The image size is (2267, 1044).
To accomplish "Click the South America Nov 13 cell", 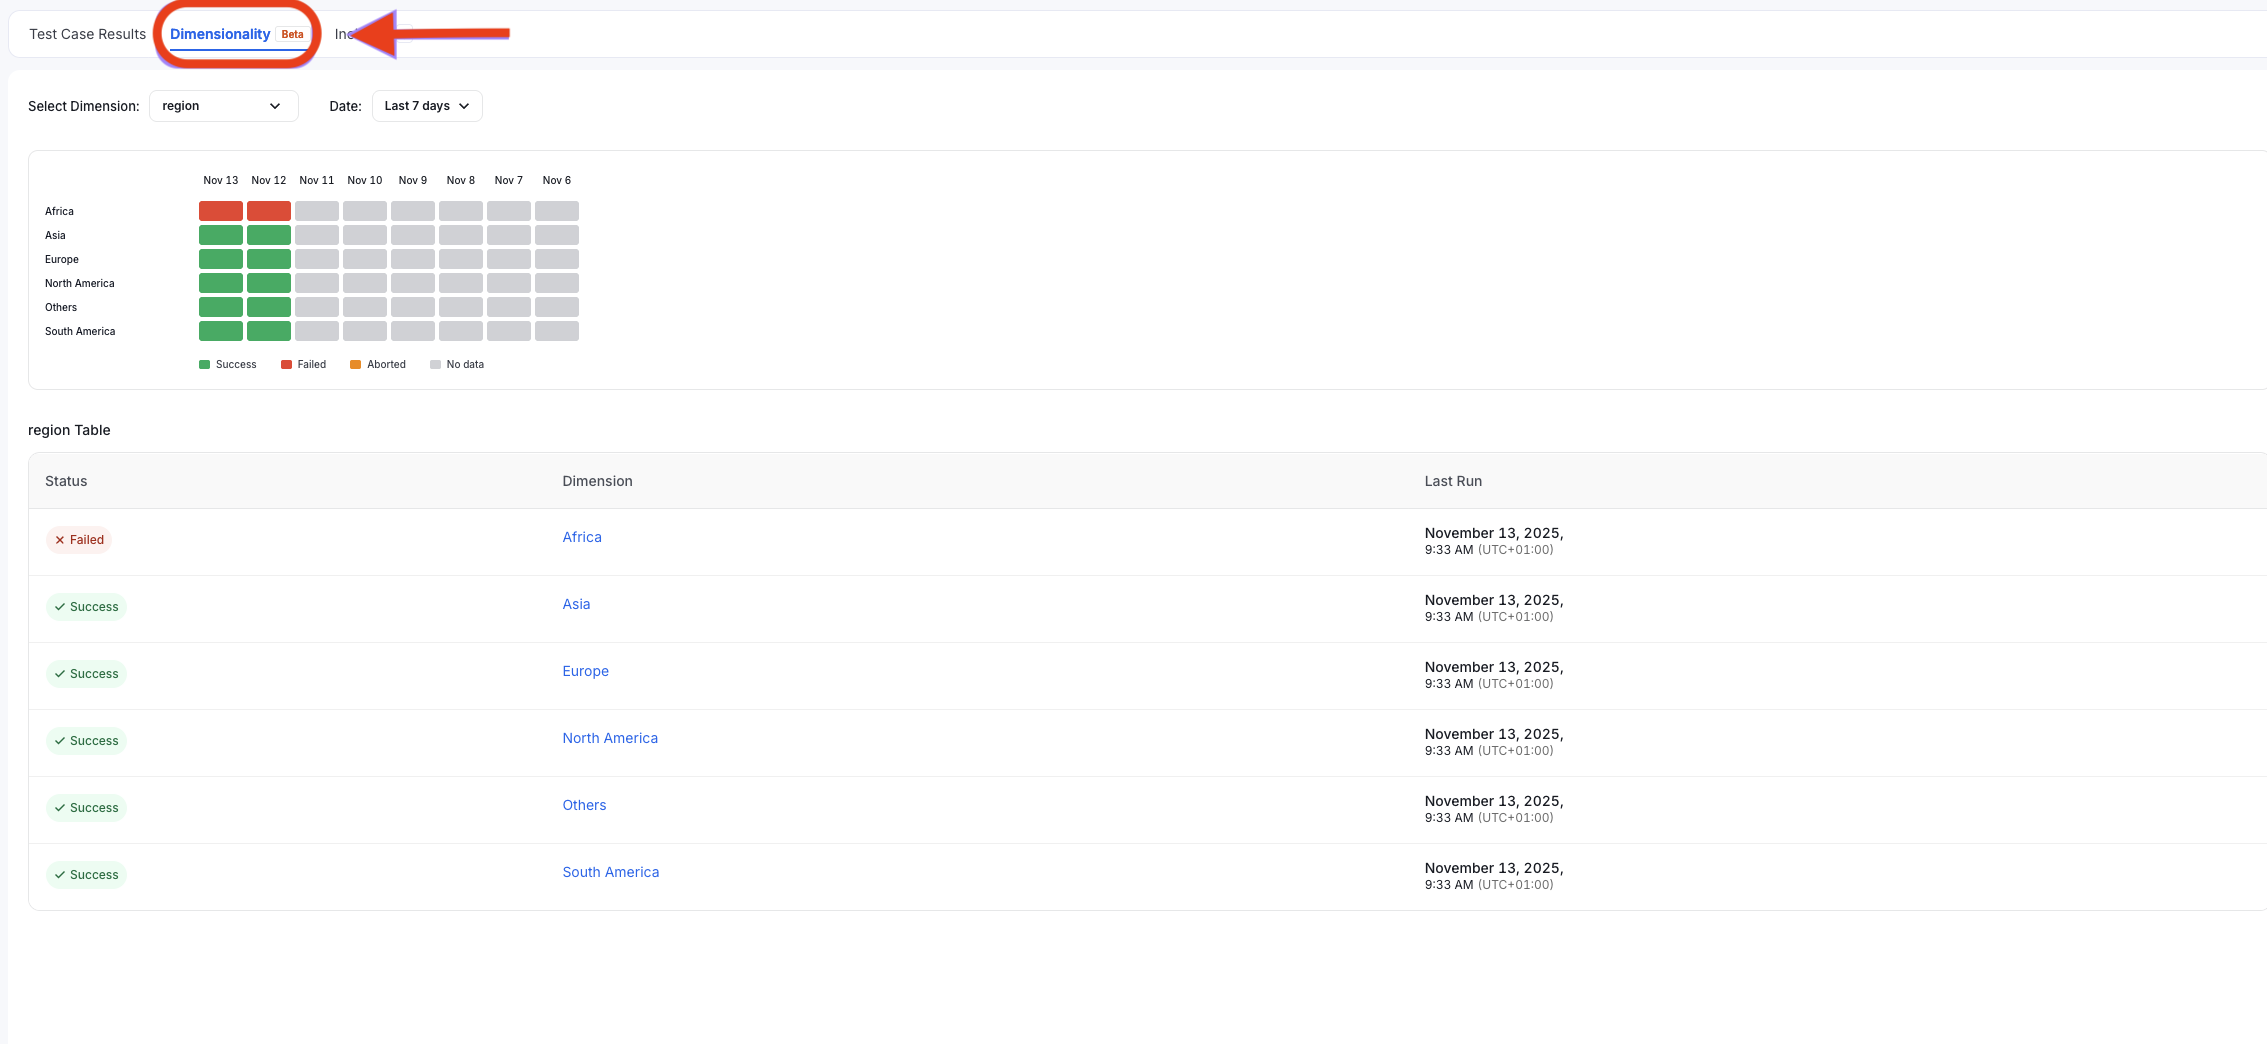I will pyautogui.click(x=221, y=331).
